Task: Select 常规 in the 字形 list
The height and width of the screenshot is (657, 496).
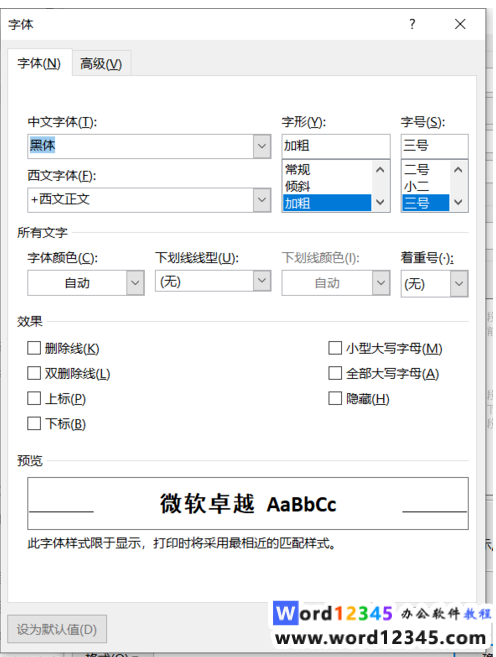Action: (327, 170)
